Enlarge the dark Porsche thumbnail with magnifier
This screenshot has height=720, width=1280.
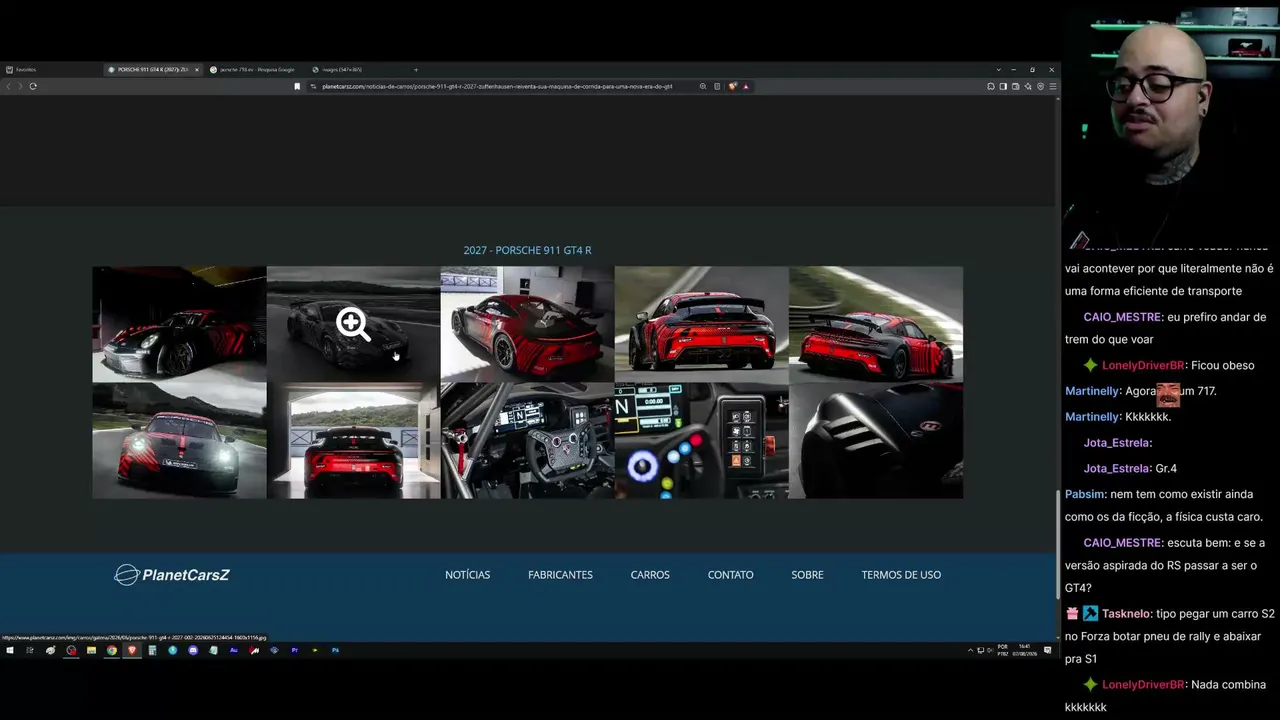[x=353, y=324]
